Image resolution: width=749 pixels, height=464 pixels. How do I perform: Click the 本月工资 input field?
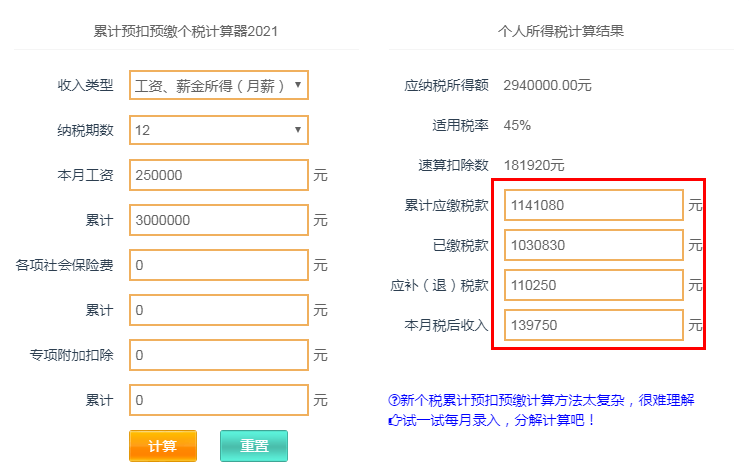219,175
